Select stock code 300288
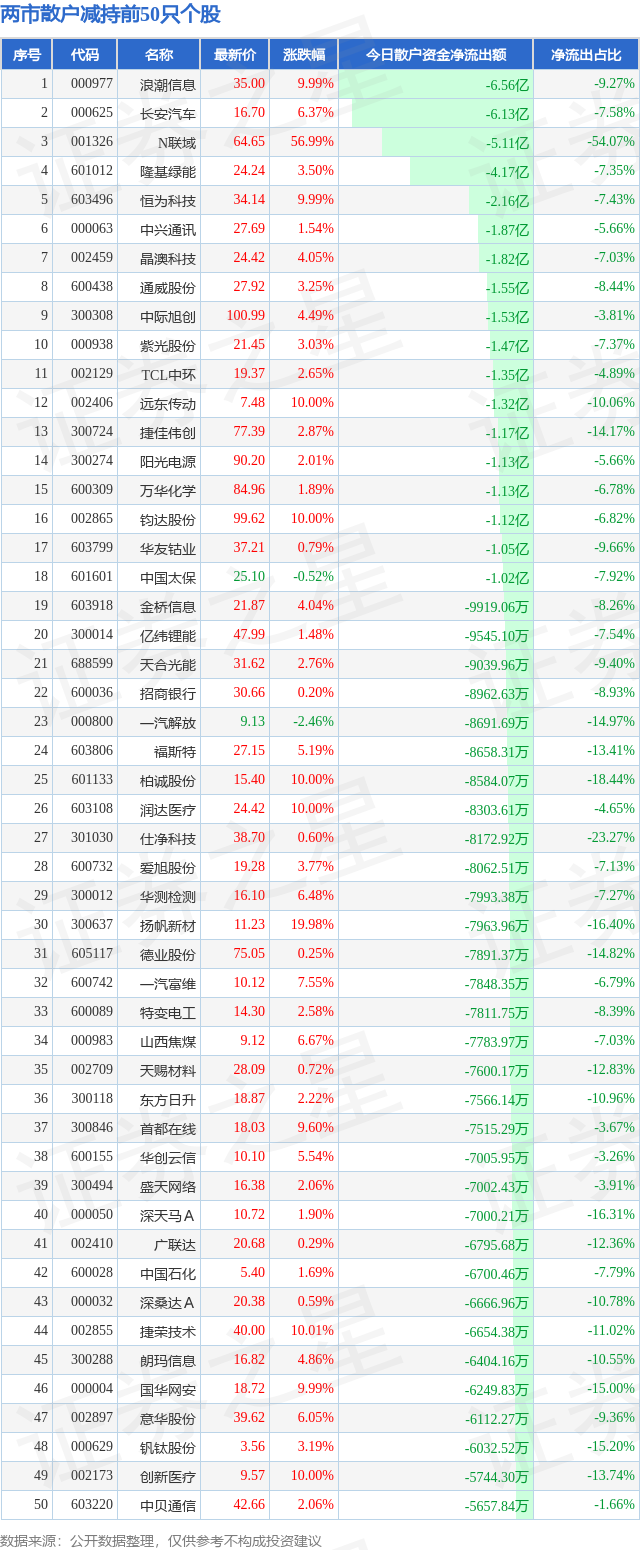 point(92,1360)
